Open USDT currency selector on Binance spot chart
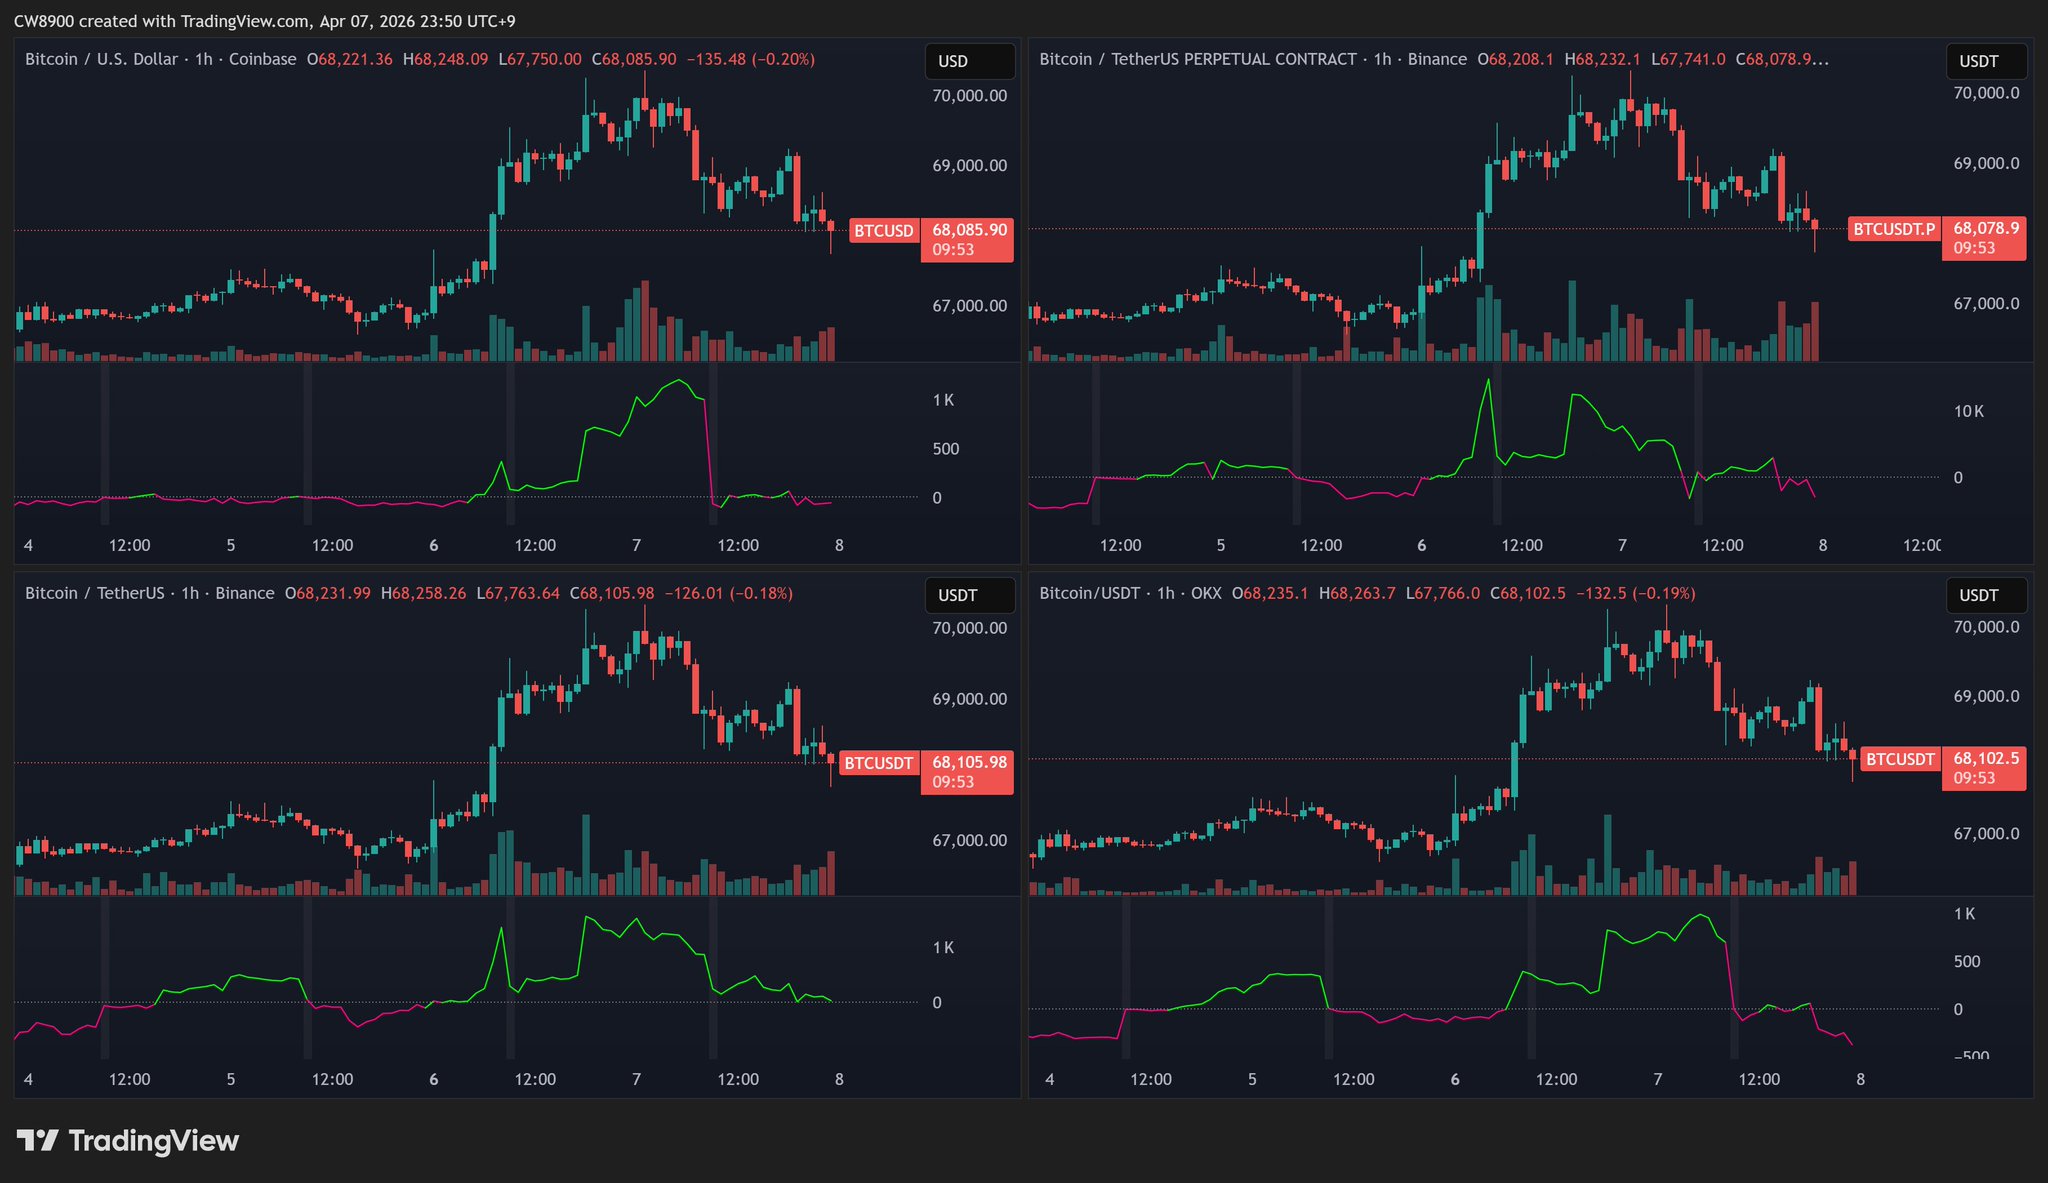 pos(969,595)
